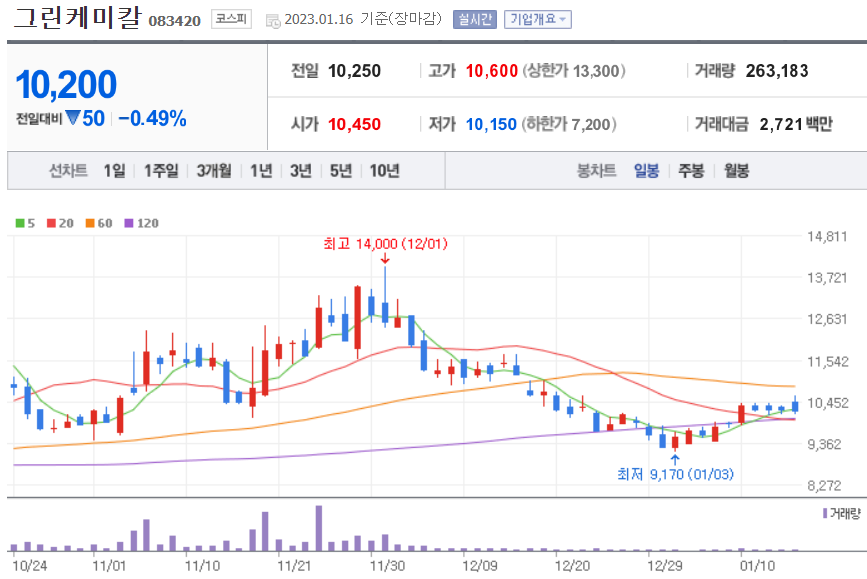Click the lower limit text 하한가 7,200
Viewport: 867px width, 579px height.
569,124
